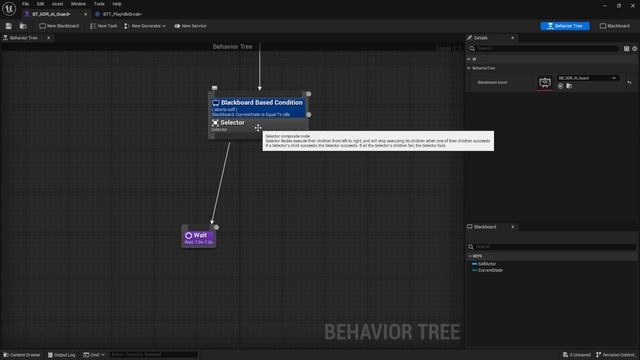Select the SelfActor blackboard key
Viewport: 640px width, 360px height.
point(487,264)
